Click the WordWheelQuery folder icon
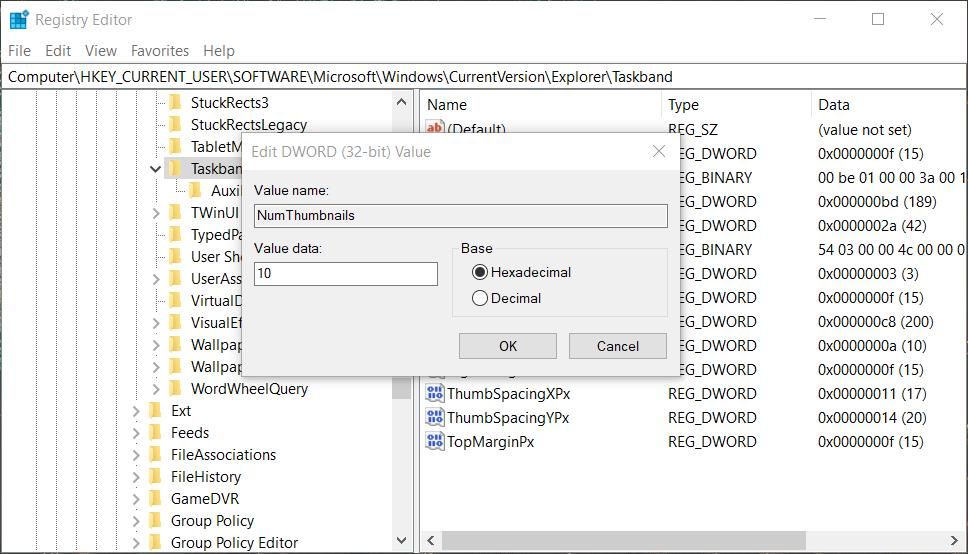Screen dimensions: 968x554 coord(175,388)
